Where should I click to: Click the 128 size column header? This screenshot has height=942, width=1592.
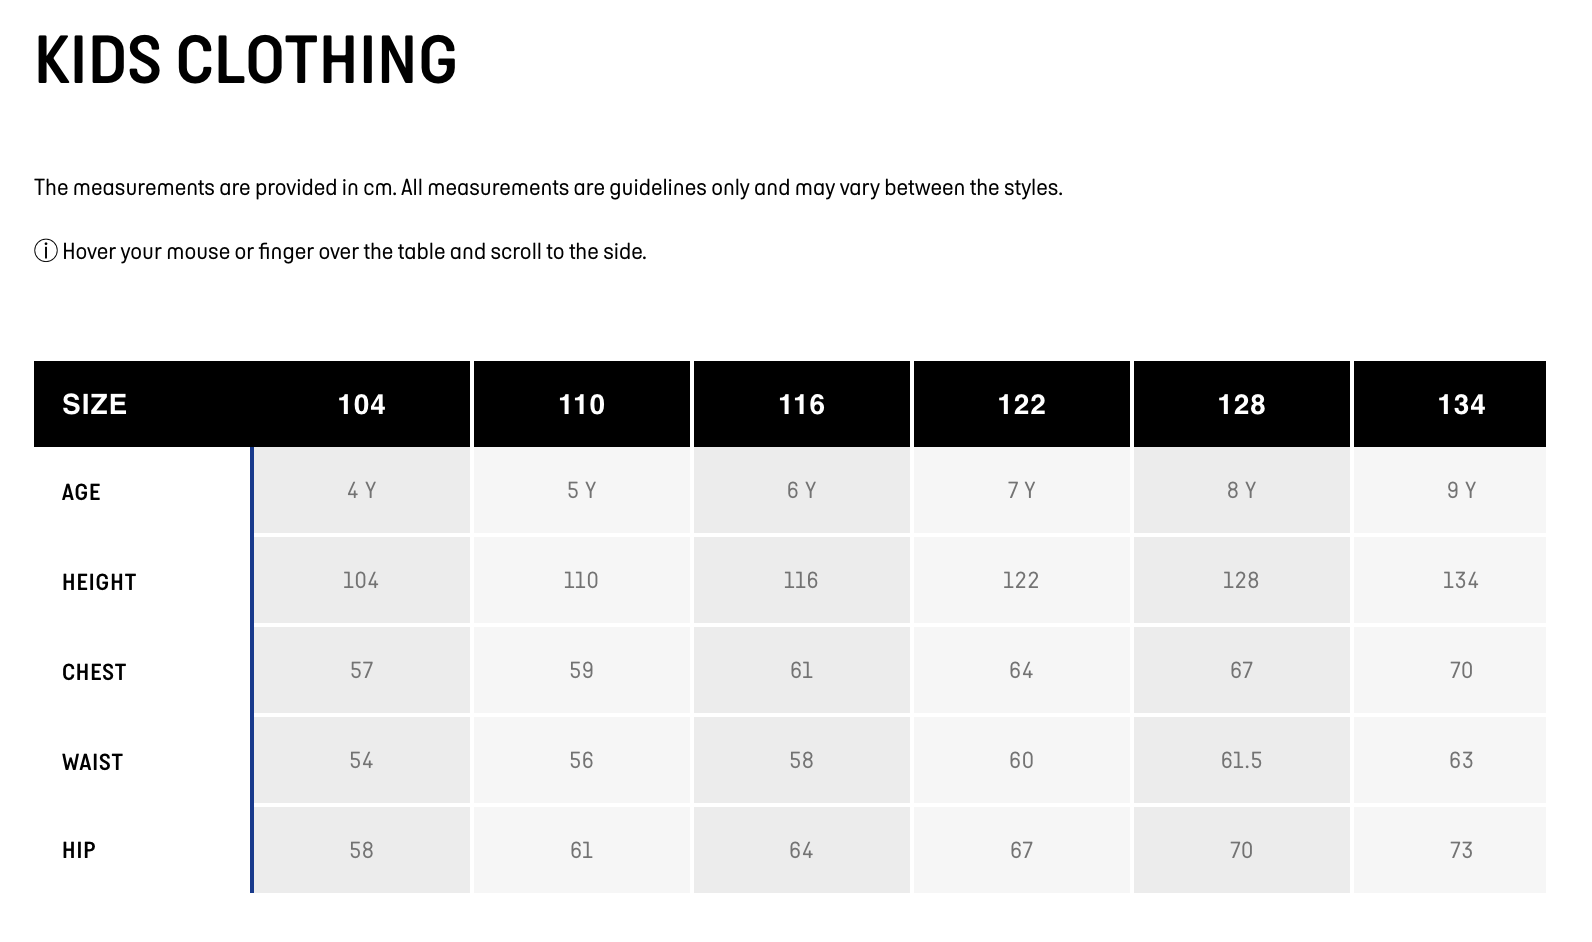click(1241, 404)
